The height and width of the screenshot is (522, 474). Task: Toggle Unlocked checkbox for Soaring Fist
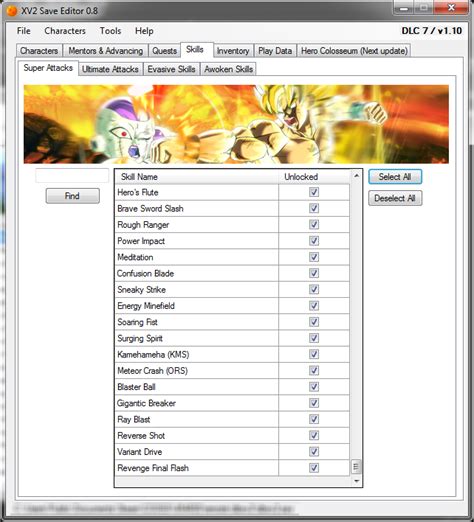[314, 322]
